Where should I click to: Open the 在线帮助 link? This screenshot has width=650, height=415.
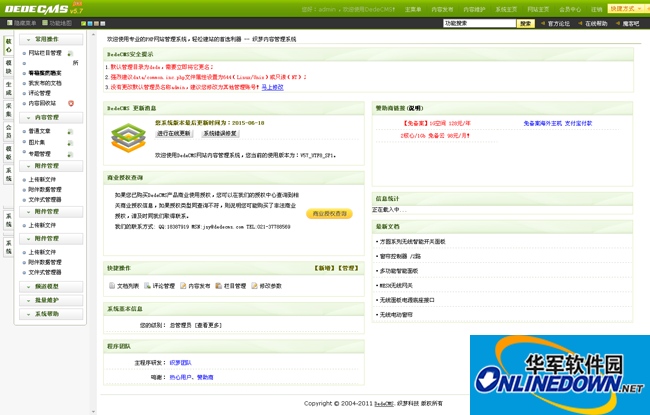coord(596,24)
